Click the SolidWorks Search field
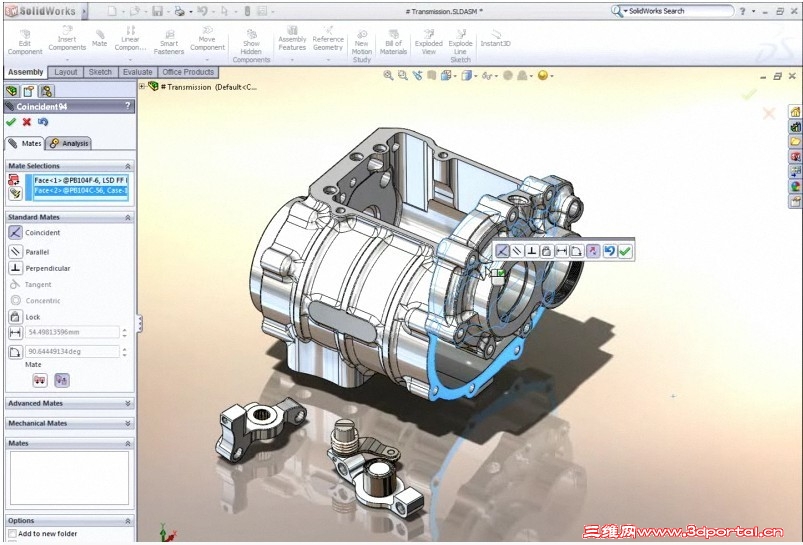Screen dimensions: 803x545 [672, 11]
